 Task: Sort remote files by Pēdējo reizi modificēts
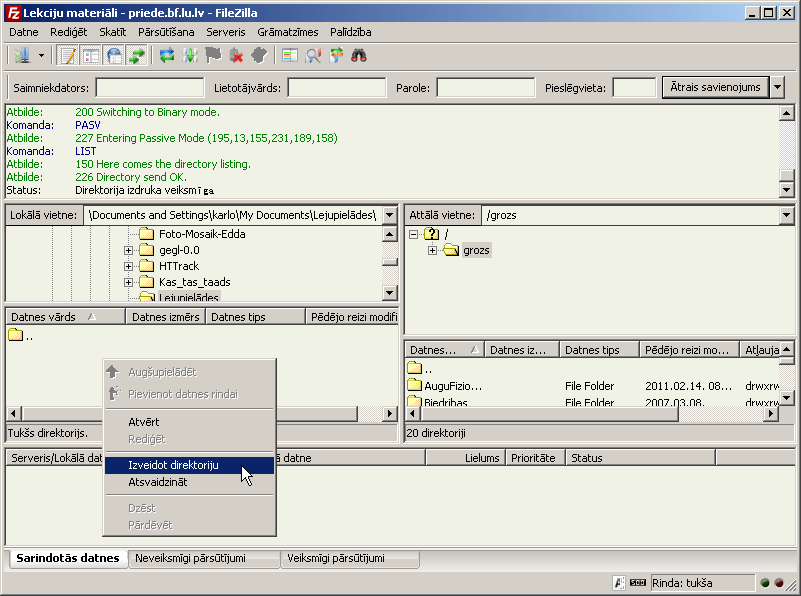(x=689, y=350)
